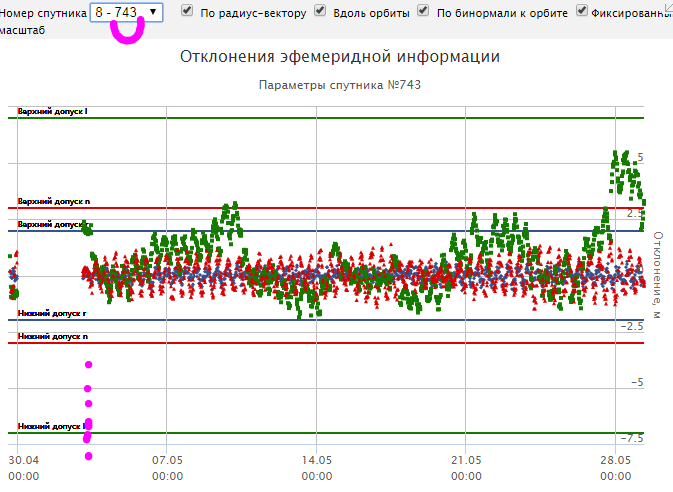
Task: Uncheck the 'Вдоль орбиты' checkbox
Action: coord(320,11)
